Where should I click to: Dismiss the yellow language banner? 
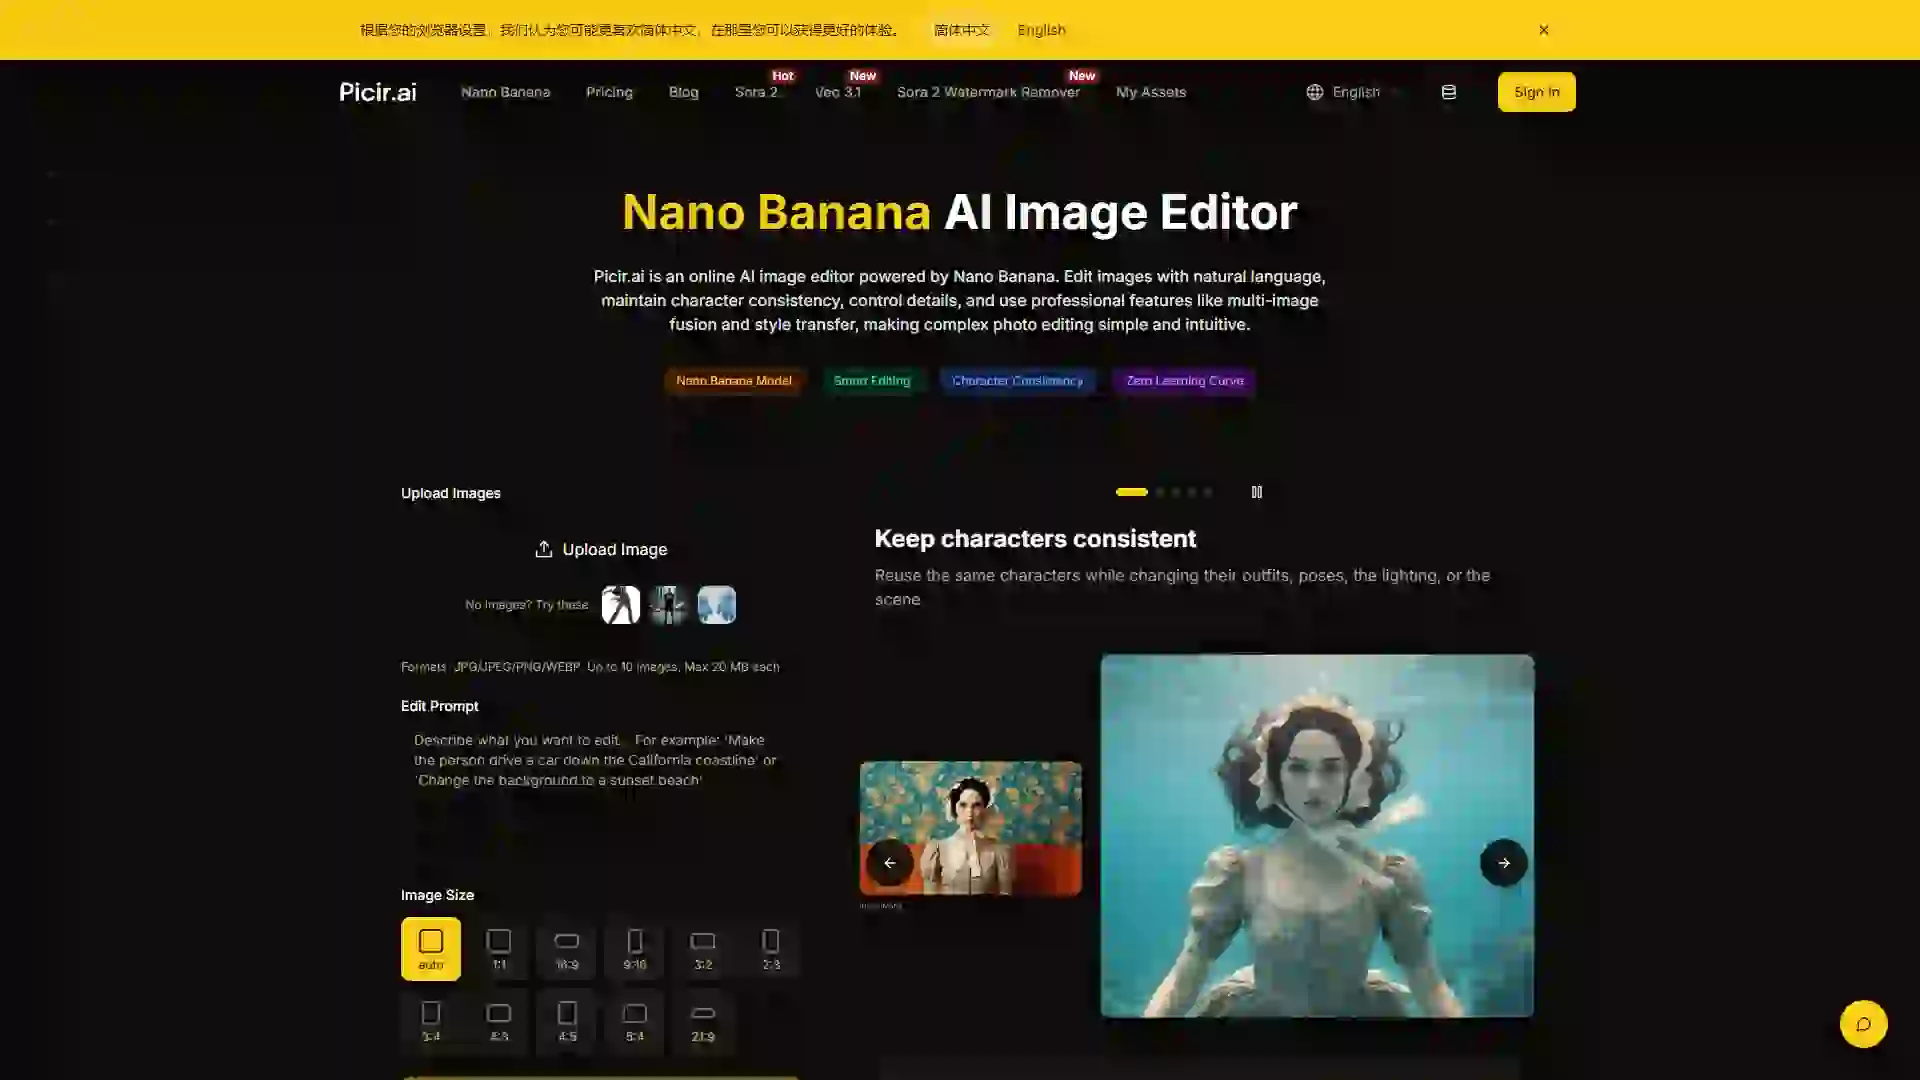(1544, 30)
